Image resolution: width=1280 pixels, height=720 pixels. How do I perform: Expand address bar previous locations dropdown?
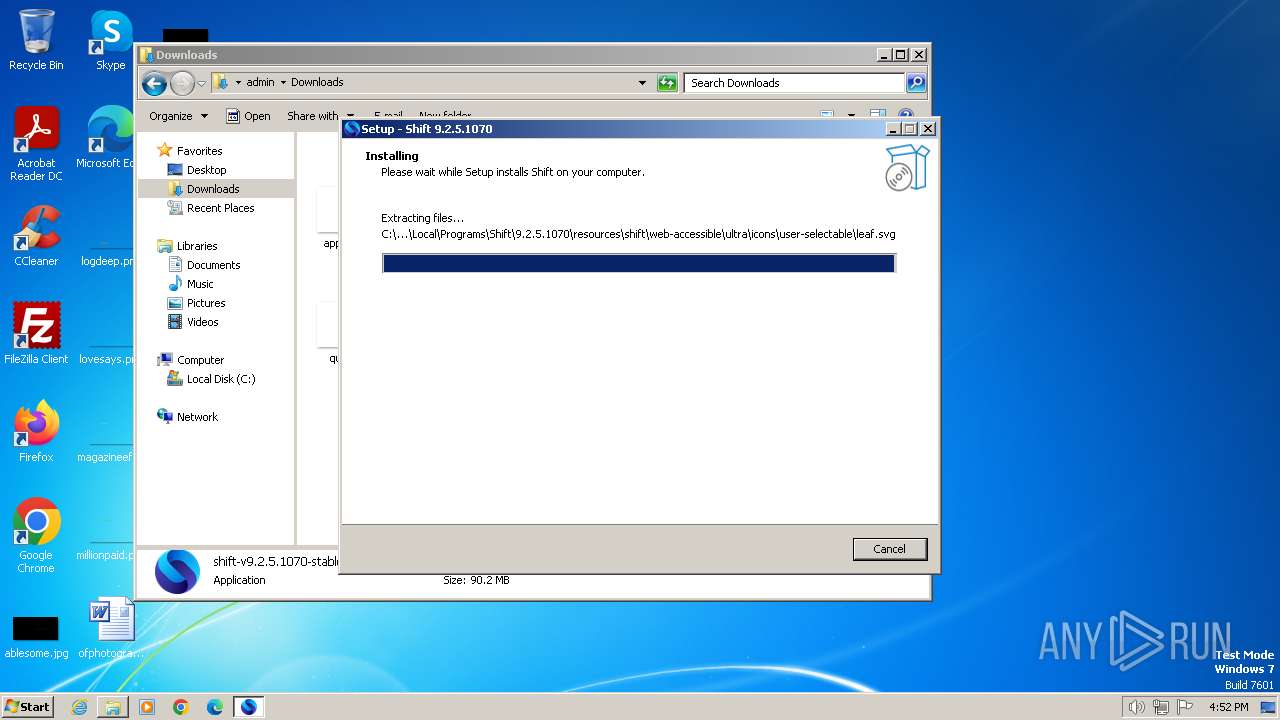[x=642, y=83]
